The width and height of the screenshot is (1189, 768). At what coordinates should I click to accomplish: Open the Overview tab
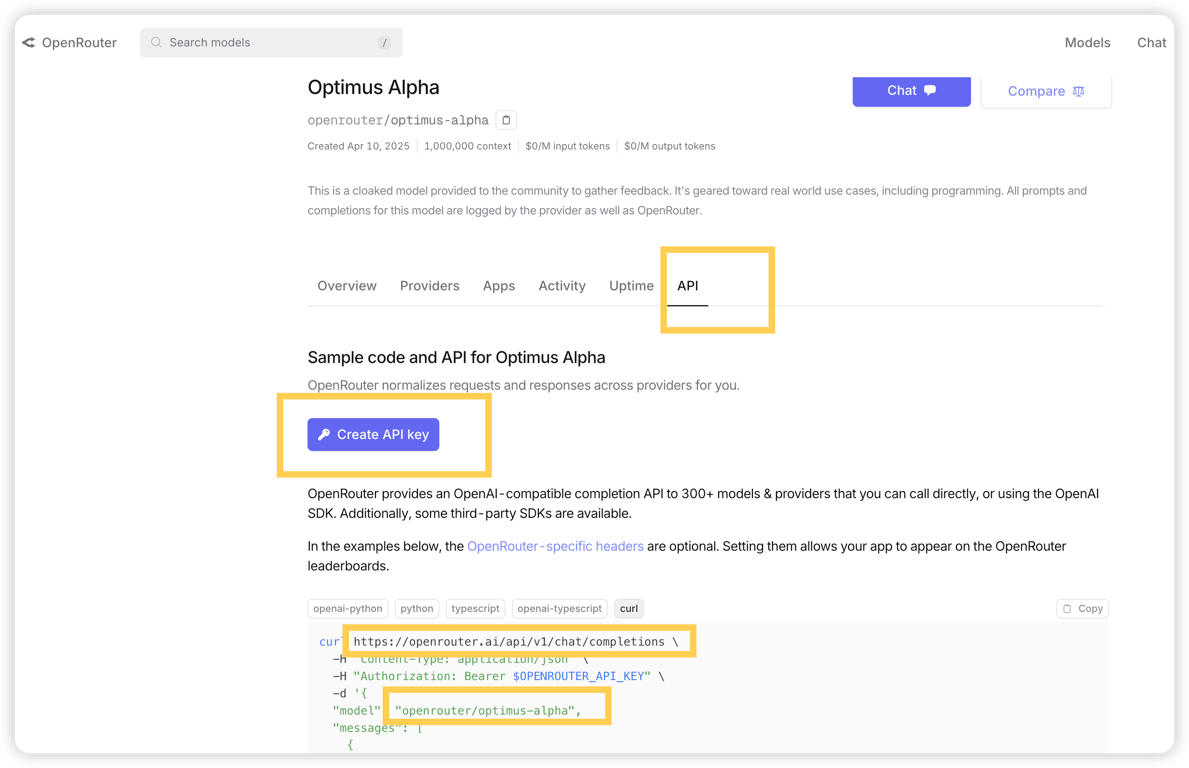347,286
